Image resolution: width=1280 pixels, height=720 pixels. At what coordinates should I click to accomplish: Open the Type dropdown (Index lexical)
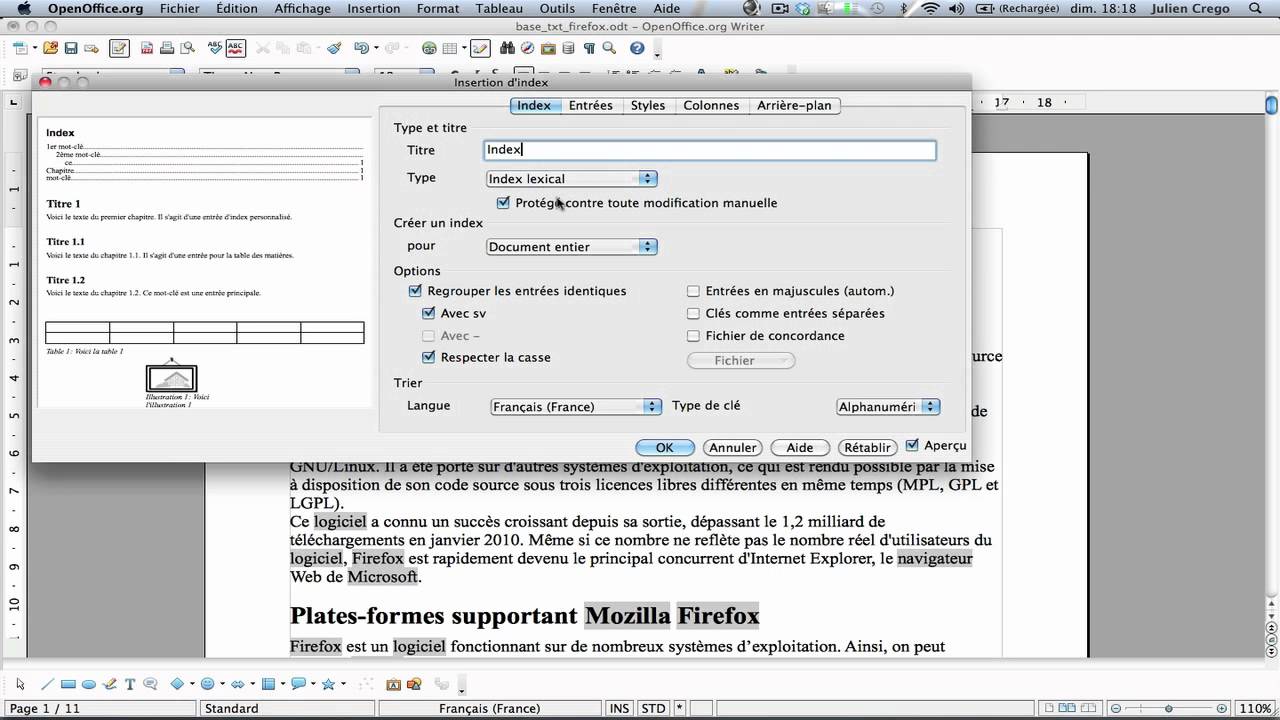[571, 179]
